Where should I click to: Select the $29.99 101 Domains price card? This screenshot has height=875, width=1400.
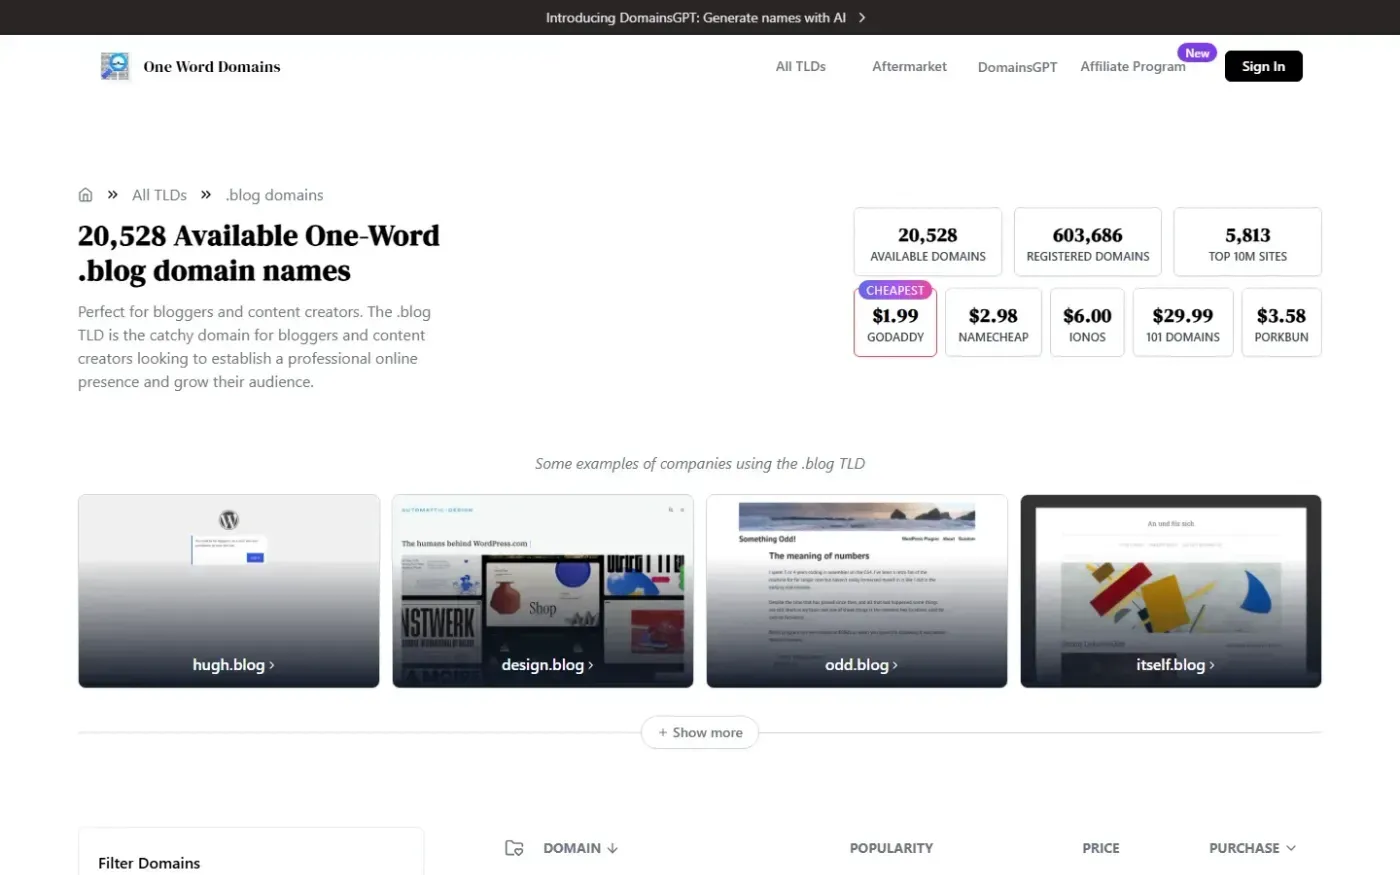click(1183, 322)
